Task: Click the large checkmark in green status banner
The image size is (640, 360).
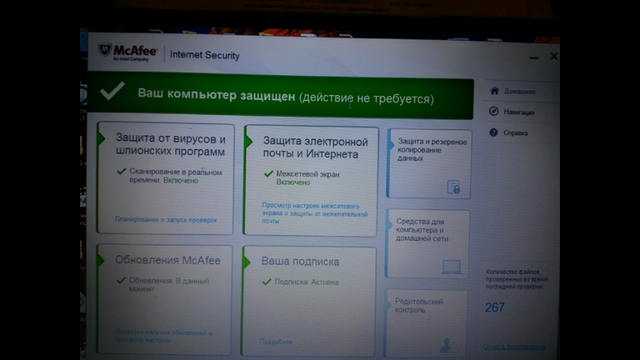Action: point(112,91)
